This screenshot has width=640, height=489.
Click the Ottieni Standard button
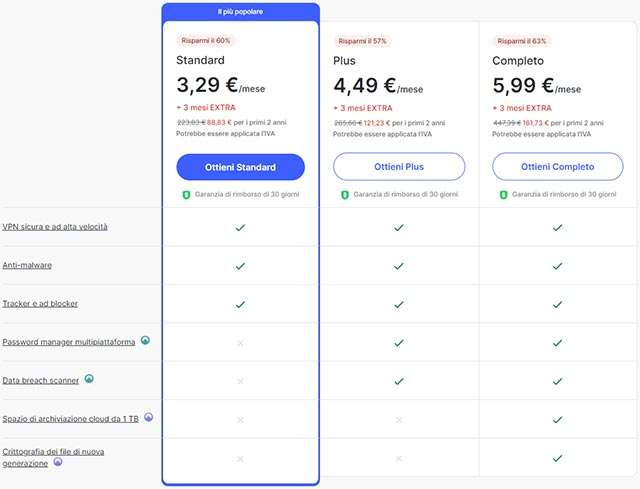pos(240,166)
